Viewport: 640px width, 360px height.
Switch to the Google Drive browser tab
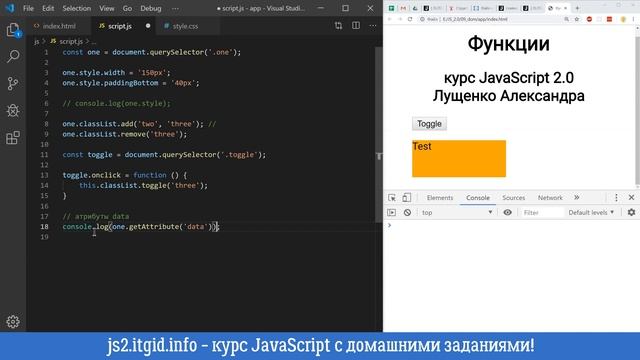click(415, 8)
